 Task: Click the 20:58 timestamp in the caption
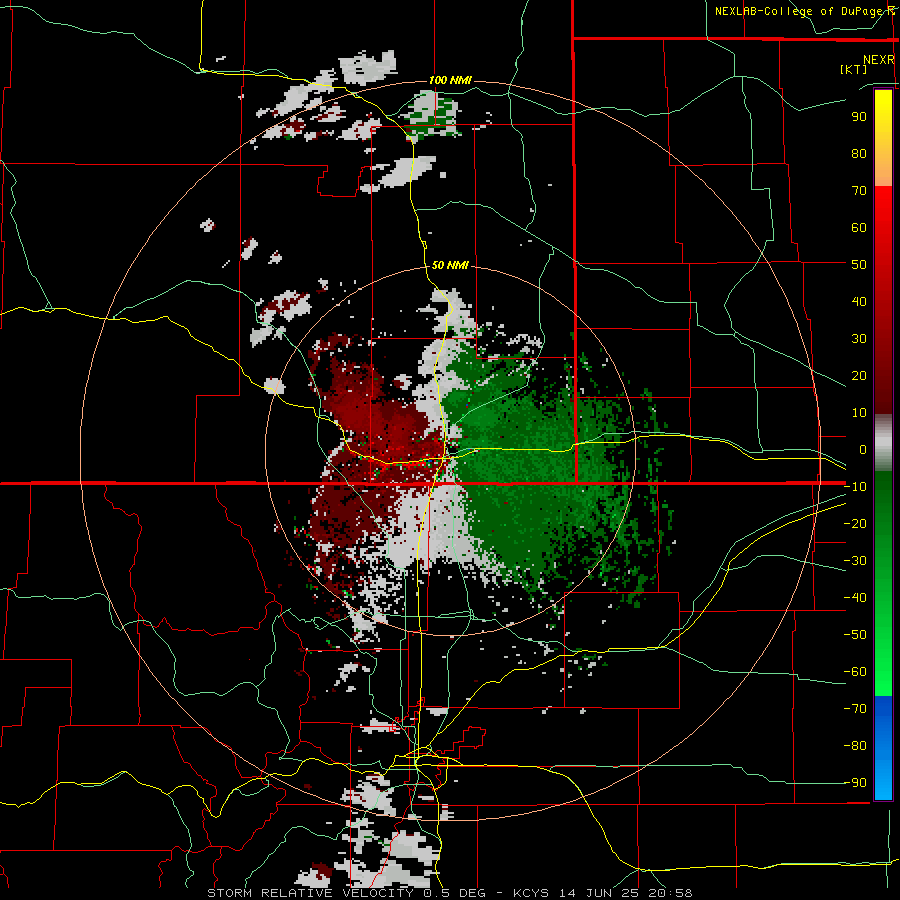coord(670,893)
